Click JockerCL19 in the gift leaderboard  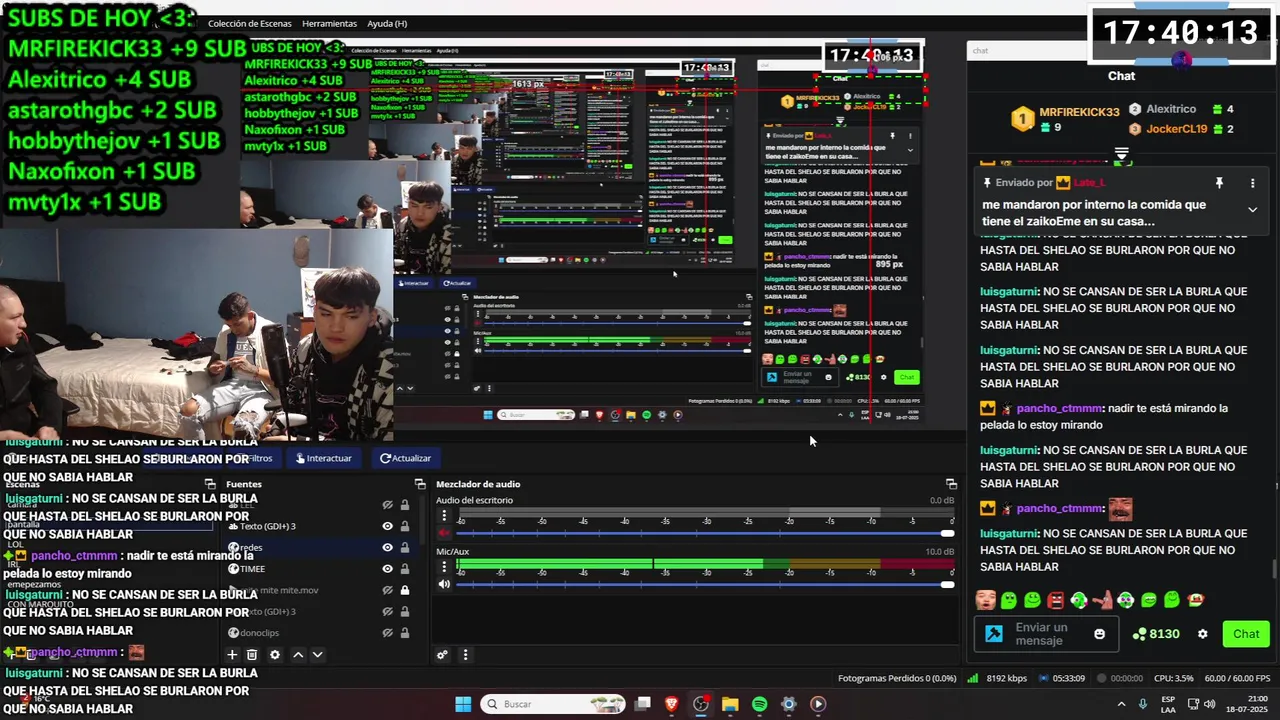[x=1177, y=129]
